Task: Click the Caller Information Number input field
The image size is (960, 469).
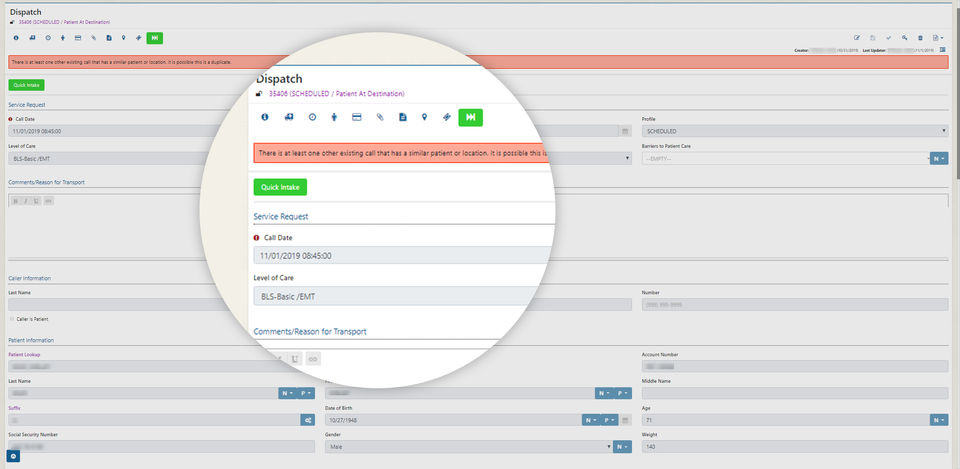Action: [795, 304]
